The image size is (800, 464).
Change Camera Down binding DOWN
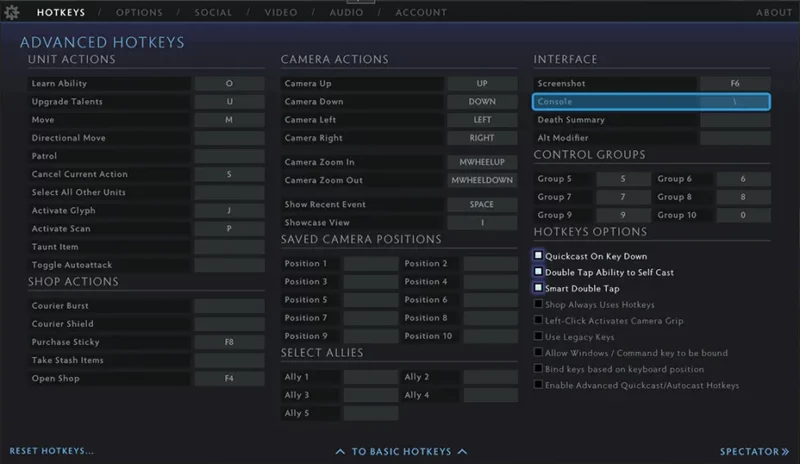tap(482, 102)
